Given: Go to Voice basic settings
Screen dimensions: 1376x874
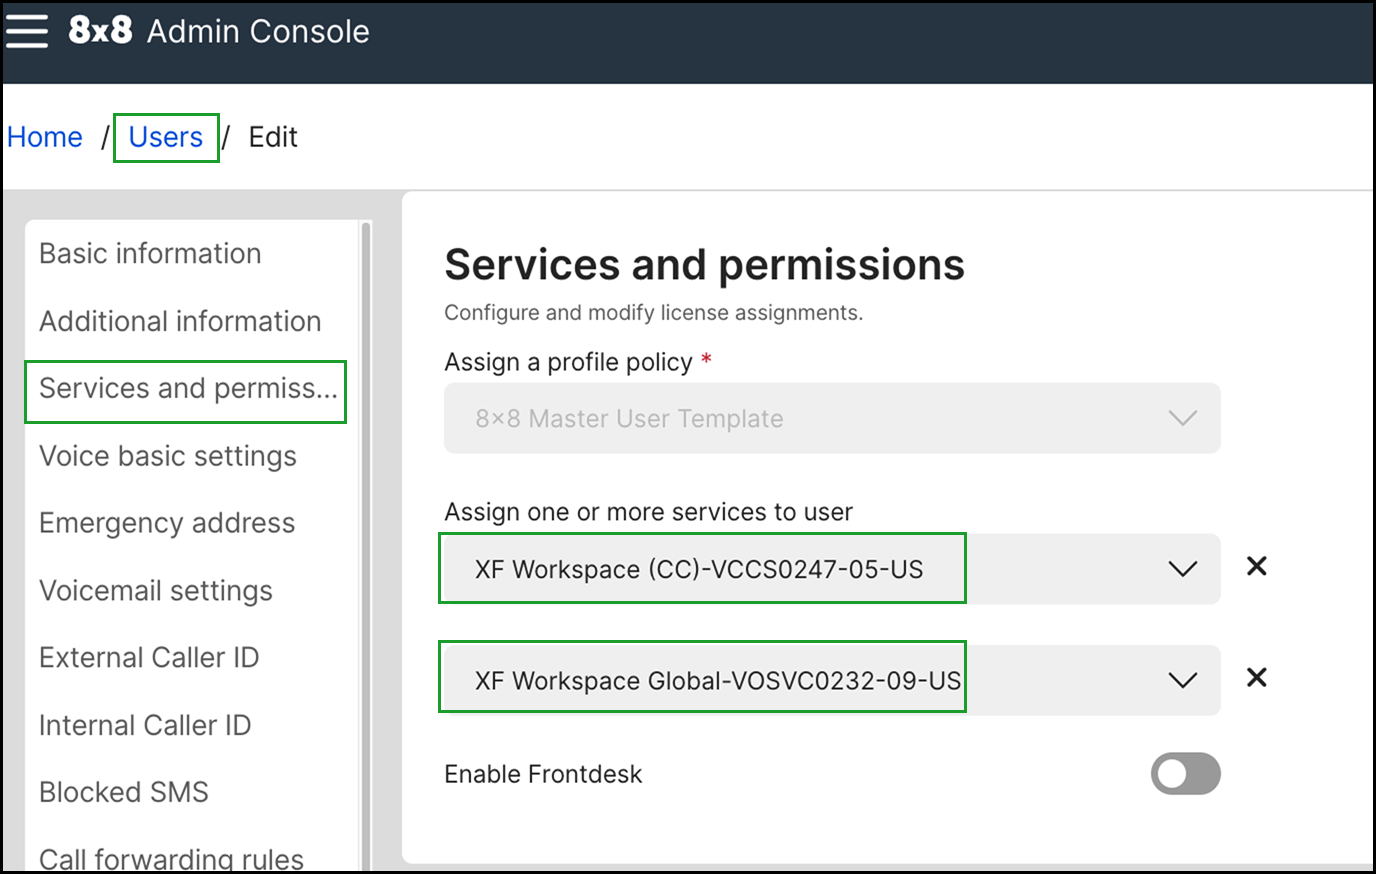Looking at the screenshot, I should click(168, 456).
